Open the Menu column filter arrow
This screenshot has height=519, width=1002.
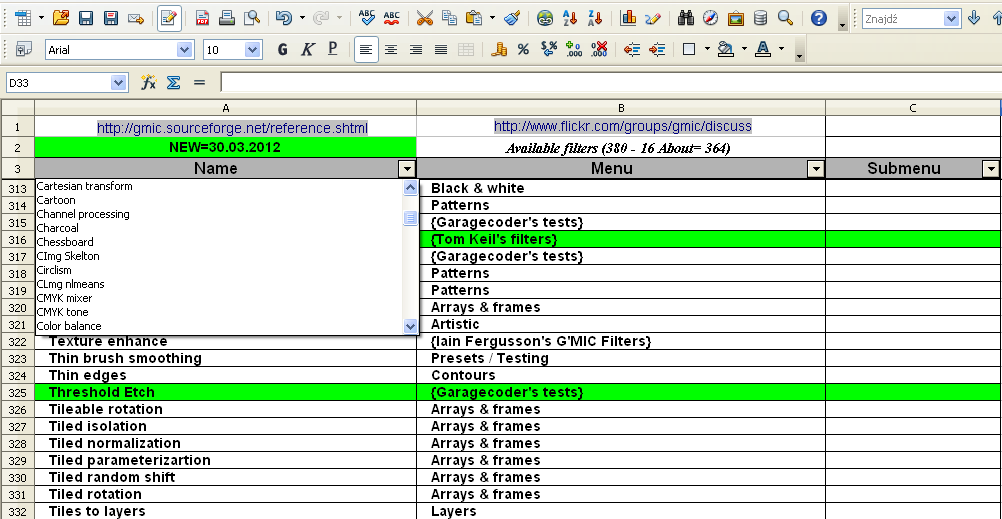(x=815, y=169)
